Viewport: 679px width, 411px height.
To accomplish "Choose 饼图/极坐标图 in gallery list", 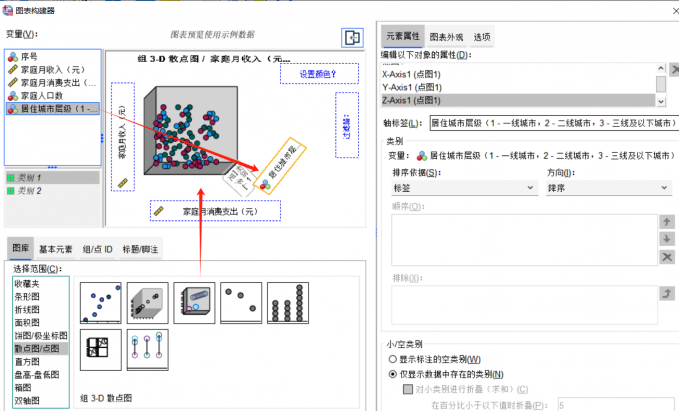I will [41, 336].
